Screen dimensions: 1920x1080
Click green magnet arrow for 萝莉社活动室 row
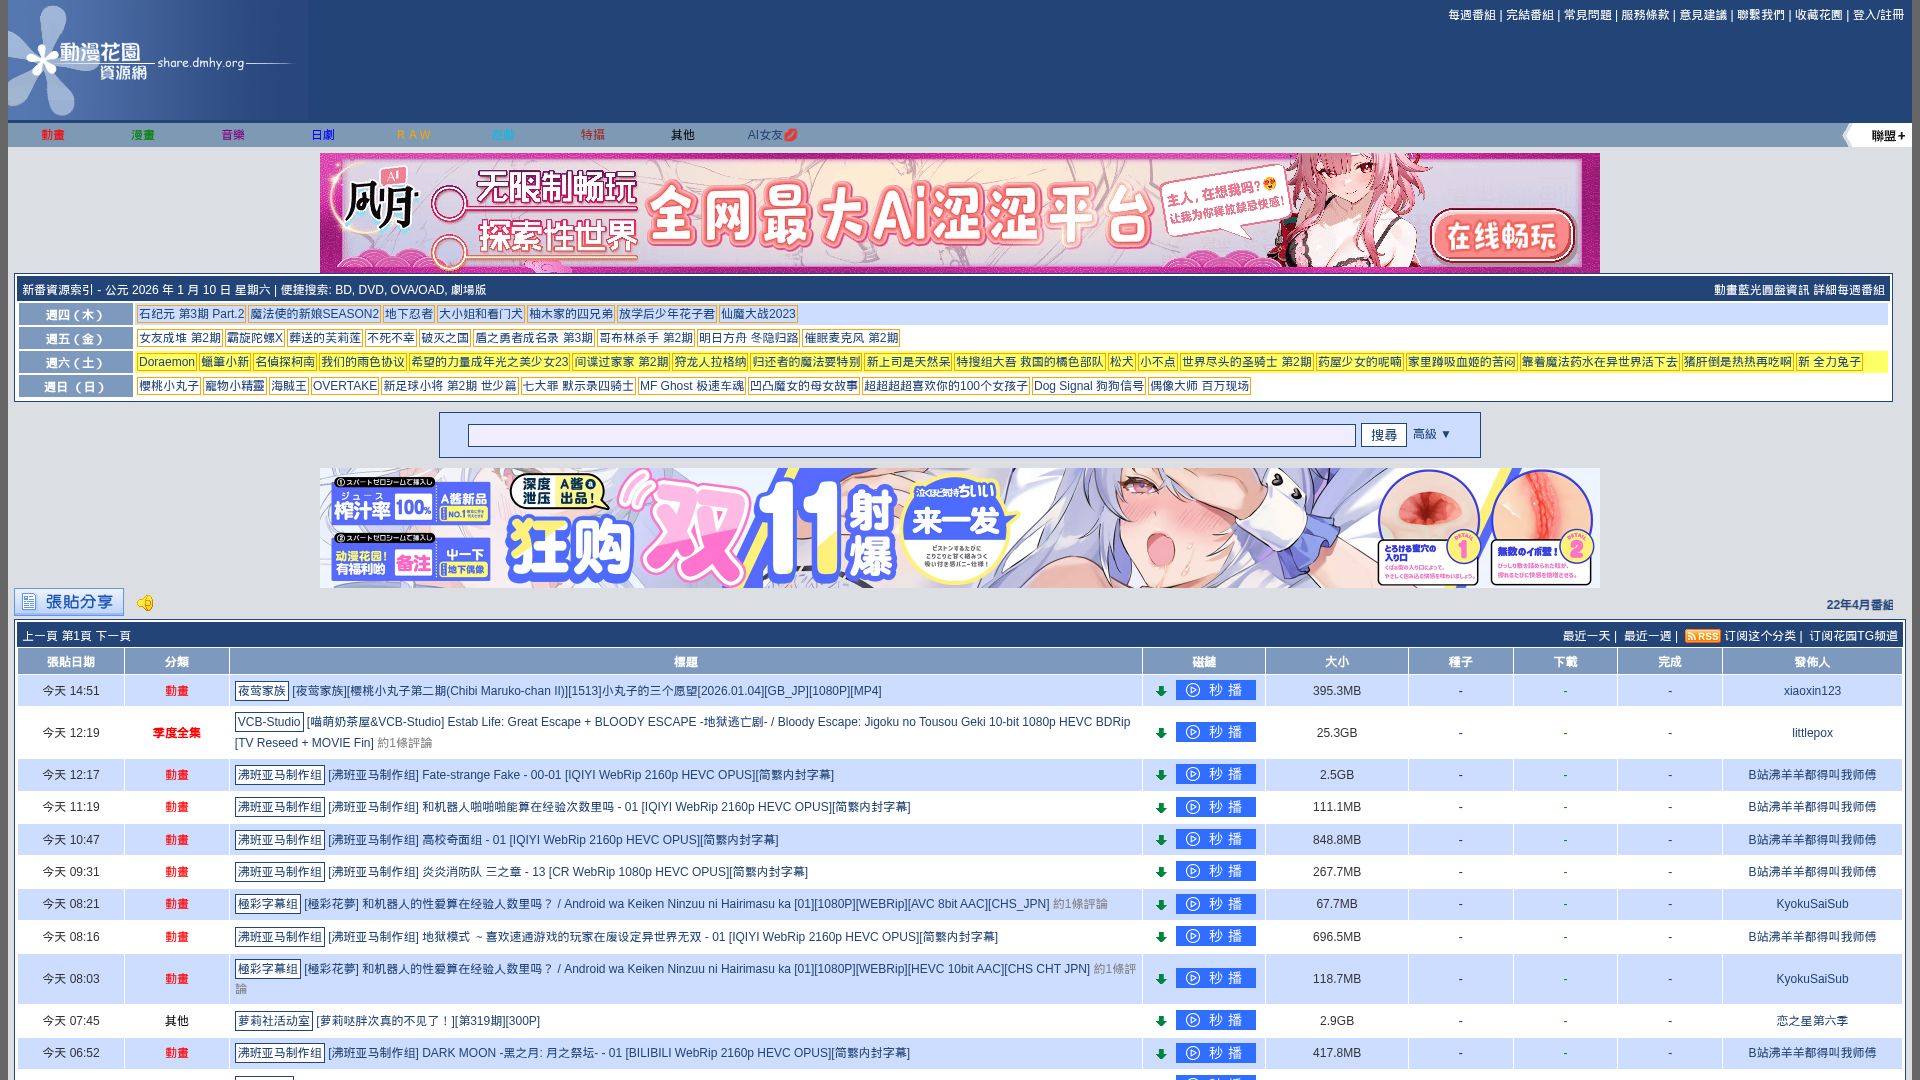[1161, 1021]
